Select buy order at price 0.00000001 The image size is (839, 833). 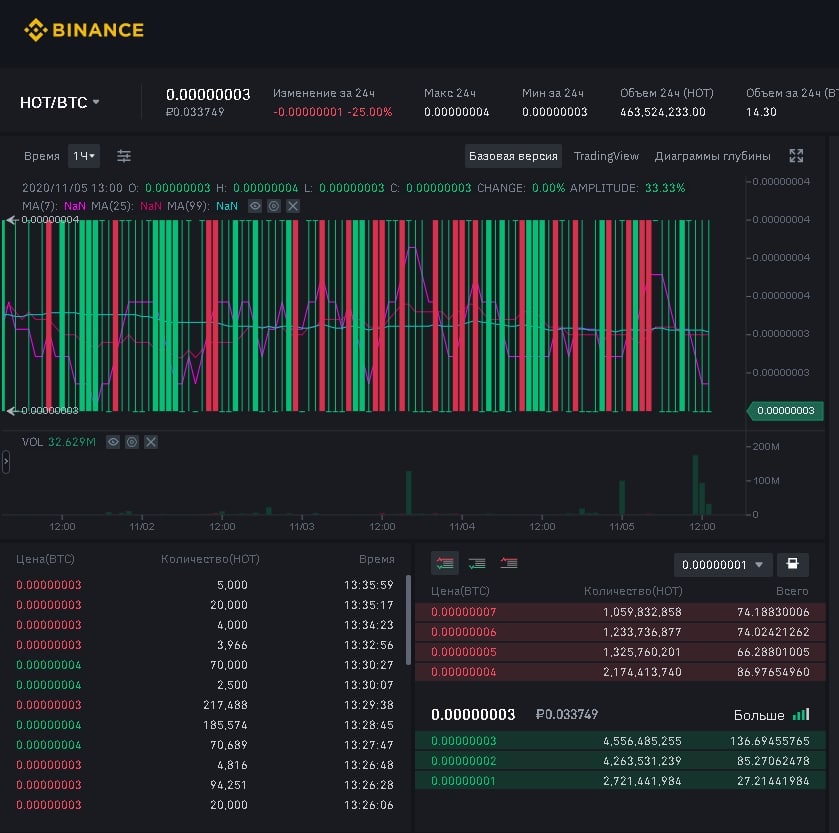[620, 781]
